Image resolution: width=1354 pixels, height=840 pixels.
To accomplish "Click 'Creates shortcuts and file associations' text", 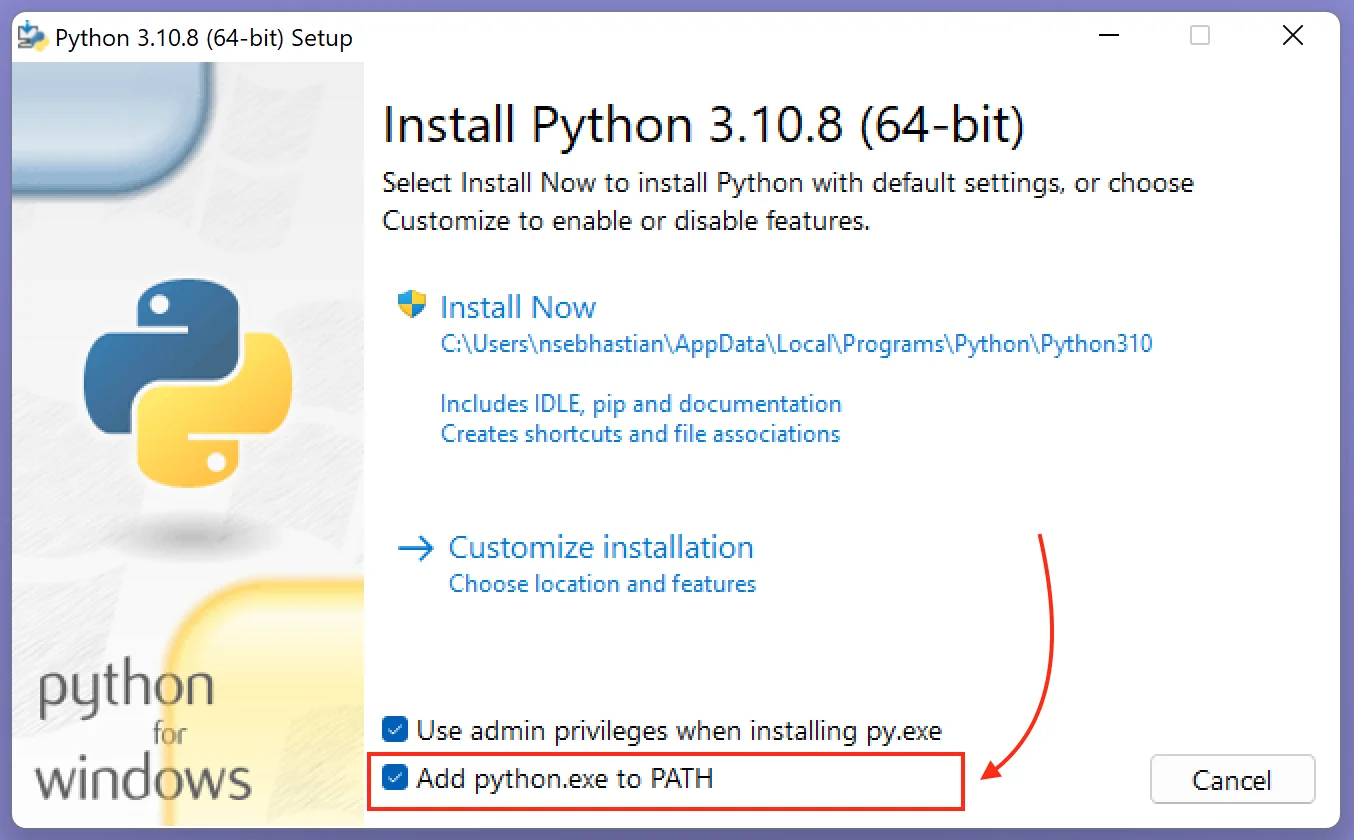I will [640, 434].
